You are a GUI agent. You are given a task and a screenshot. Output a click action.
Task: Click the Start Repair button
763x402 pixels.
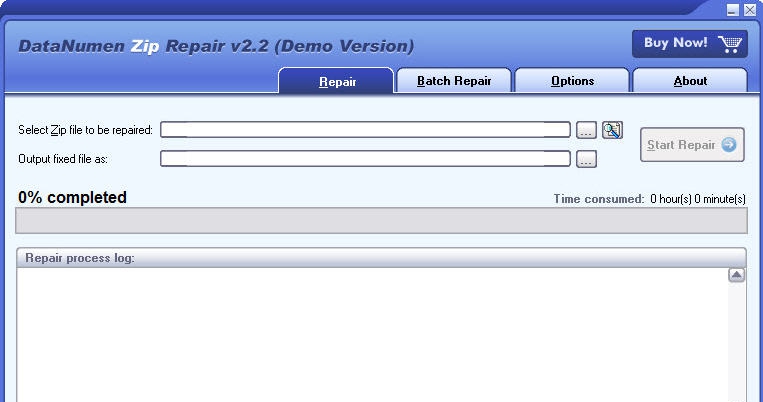[692, 145]
